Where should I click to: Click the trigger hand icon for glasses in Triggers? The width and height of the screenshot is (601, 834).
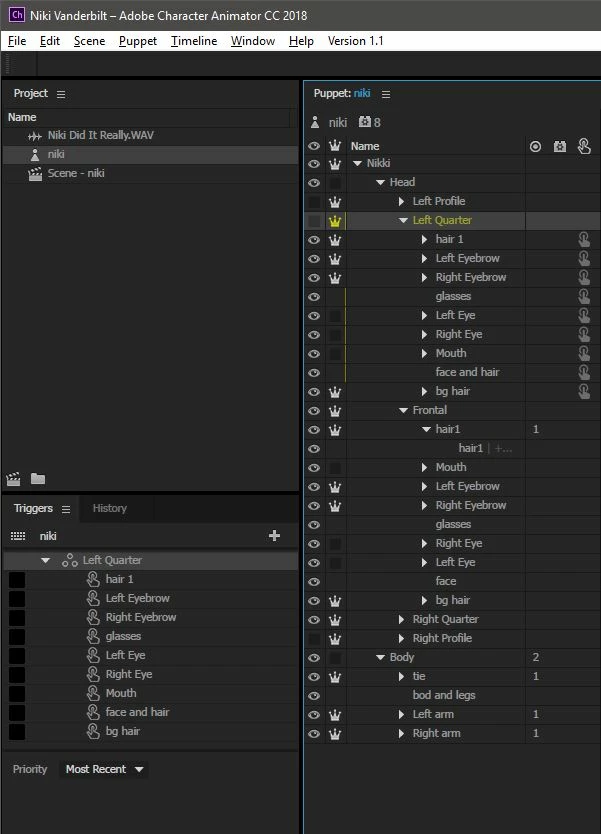[93, 636]
